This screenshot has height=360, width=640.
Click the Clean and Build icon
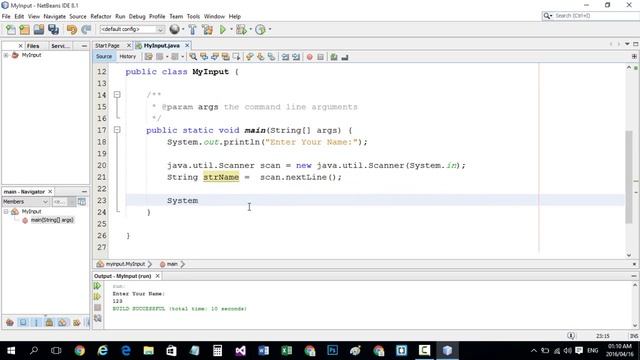[207, 29]
